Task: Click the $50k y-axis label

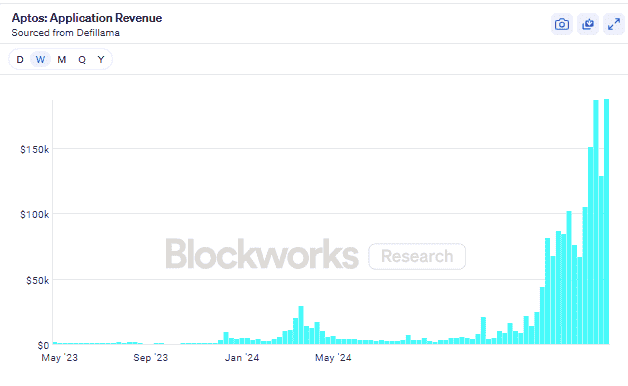Action: tap(38, 280)
